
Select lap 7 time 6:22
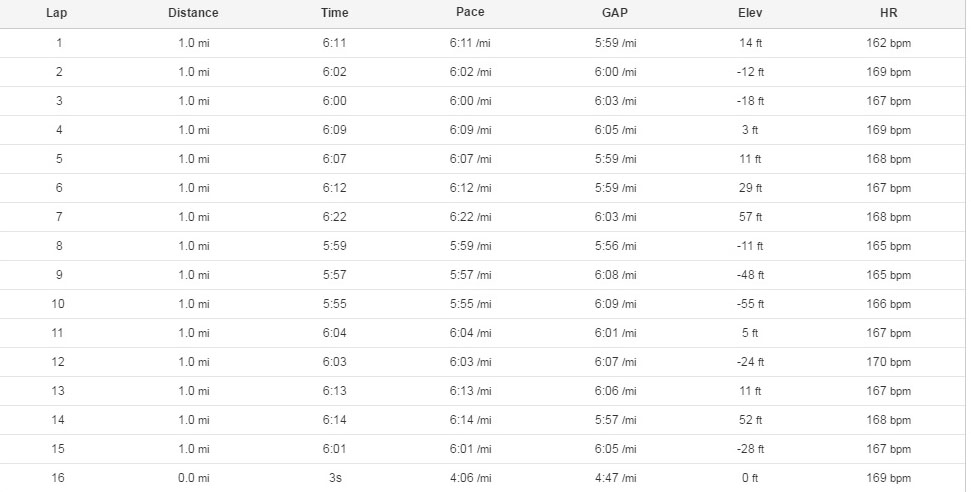click(334, 217)
